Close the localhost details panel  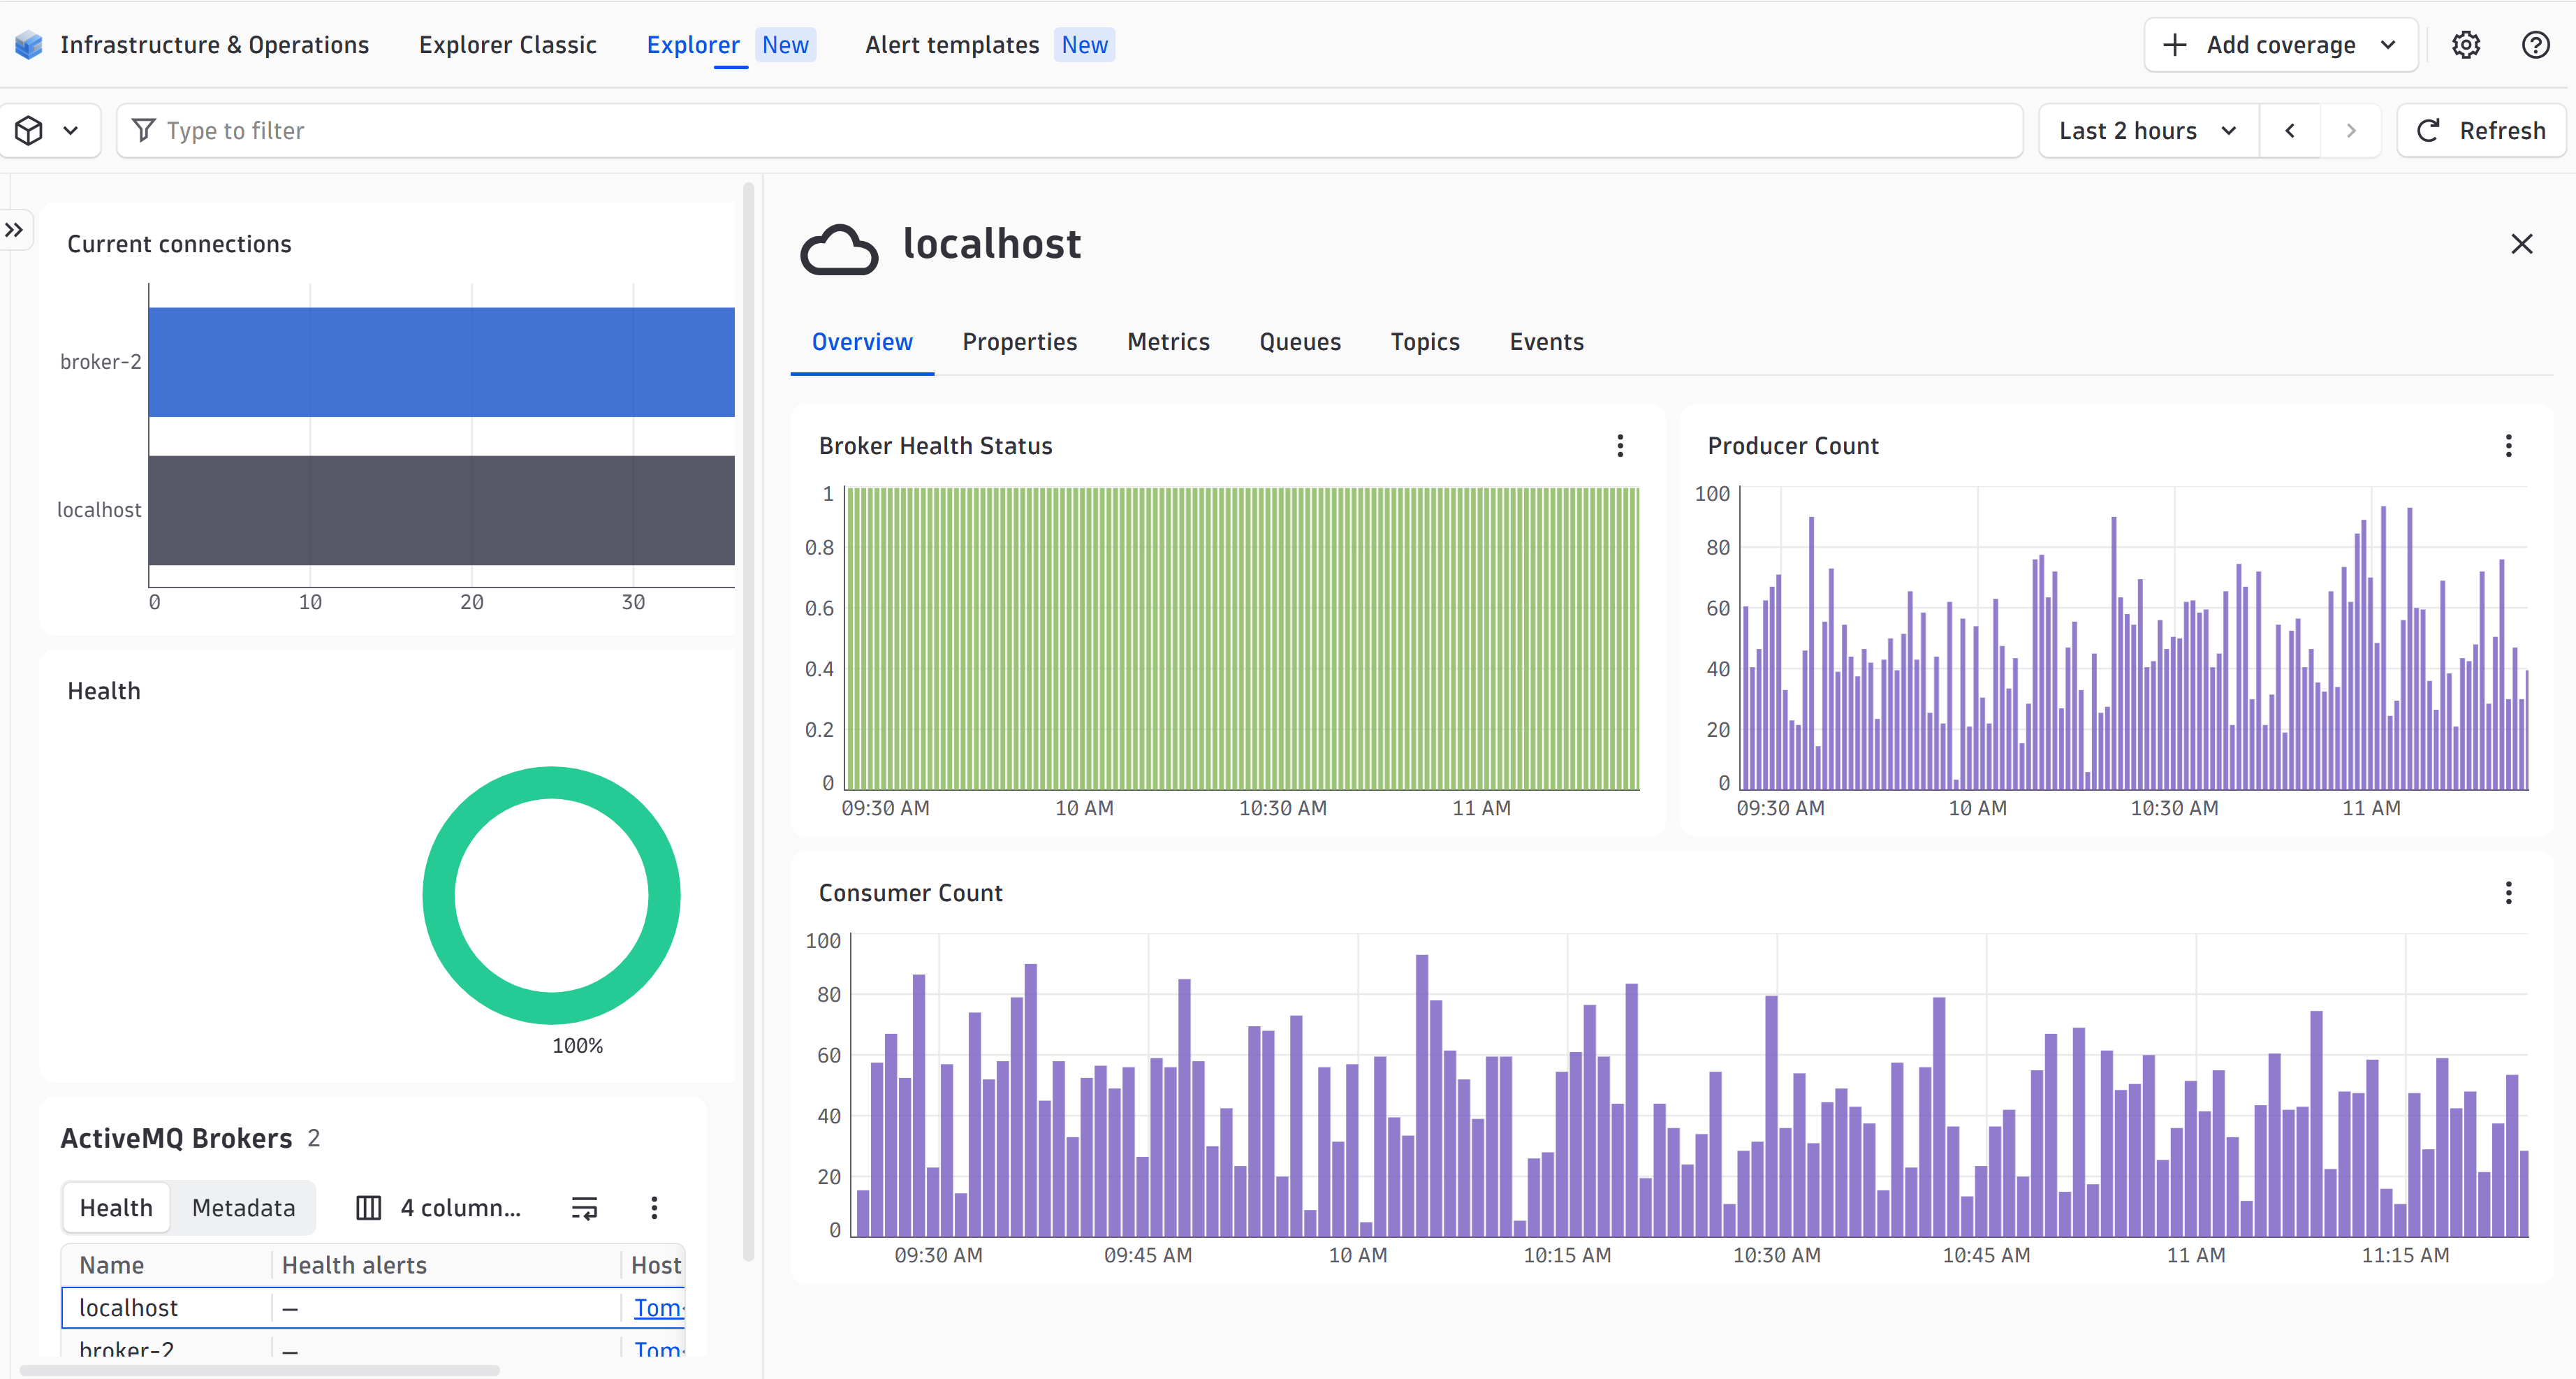click(x=2522, y=244)
